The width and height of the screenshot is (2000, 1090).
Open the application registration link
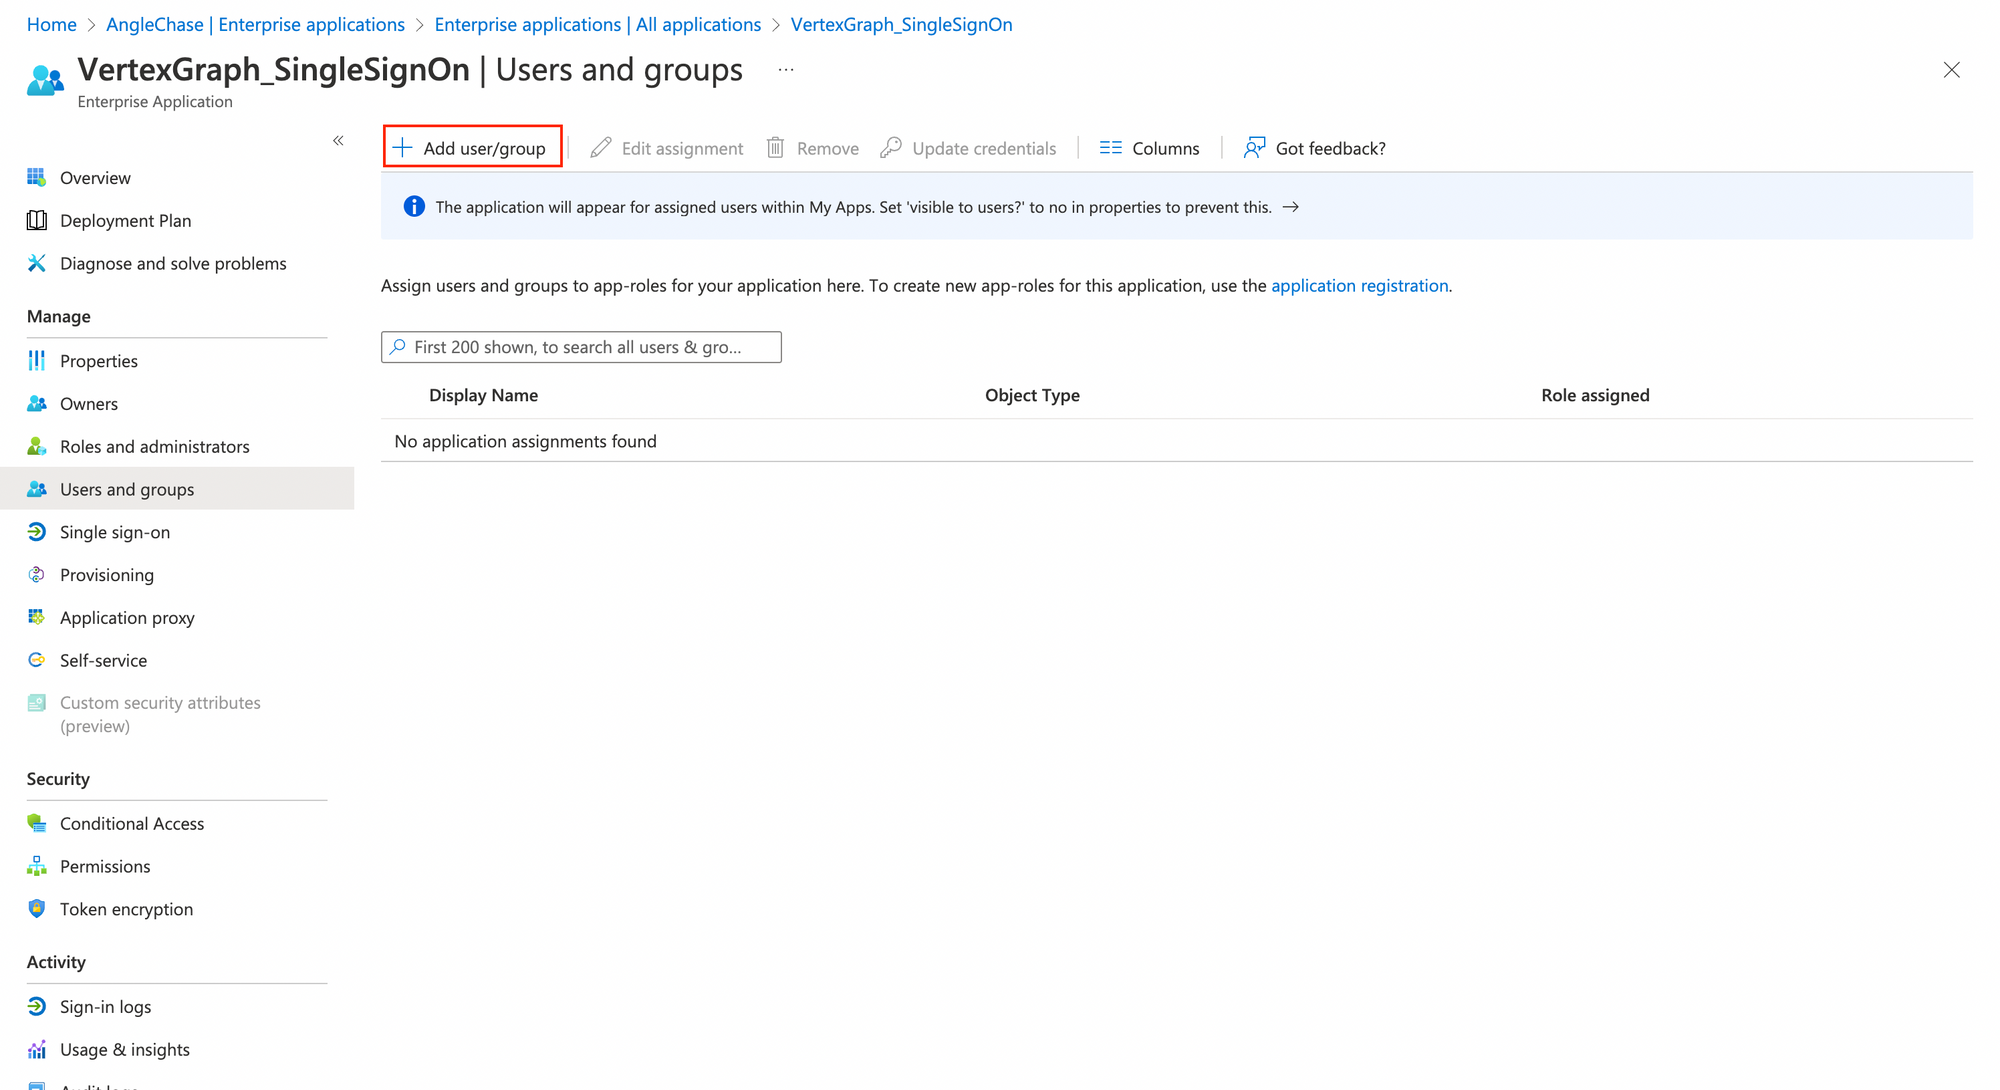pyautogui.click(x=1359, y=285)
